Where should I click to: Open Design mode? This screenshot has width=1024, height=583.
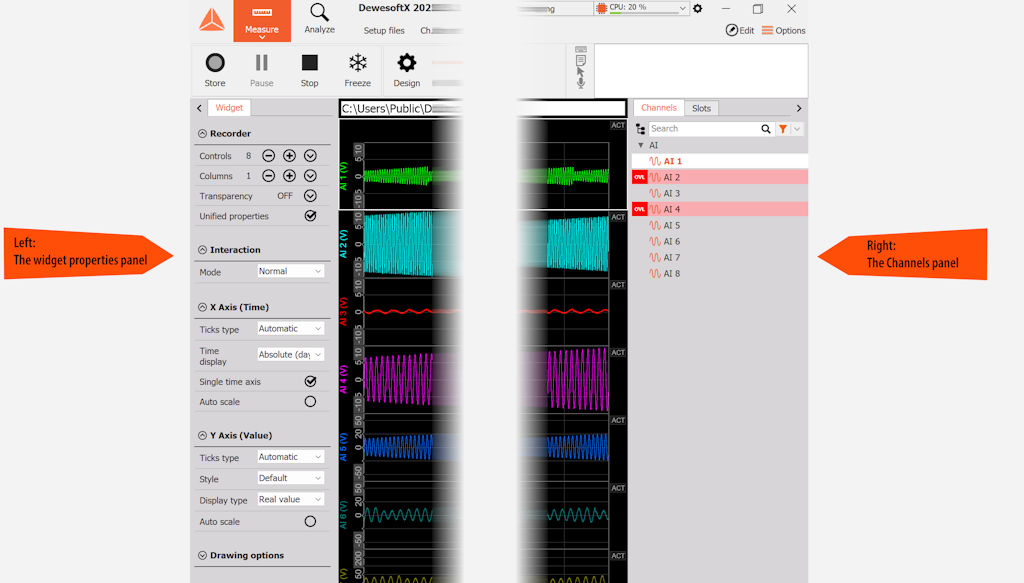(406, 70)
